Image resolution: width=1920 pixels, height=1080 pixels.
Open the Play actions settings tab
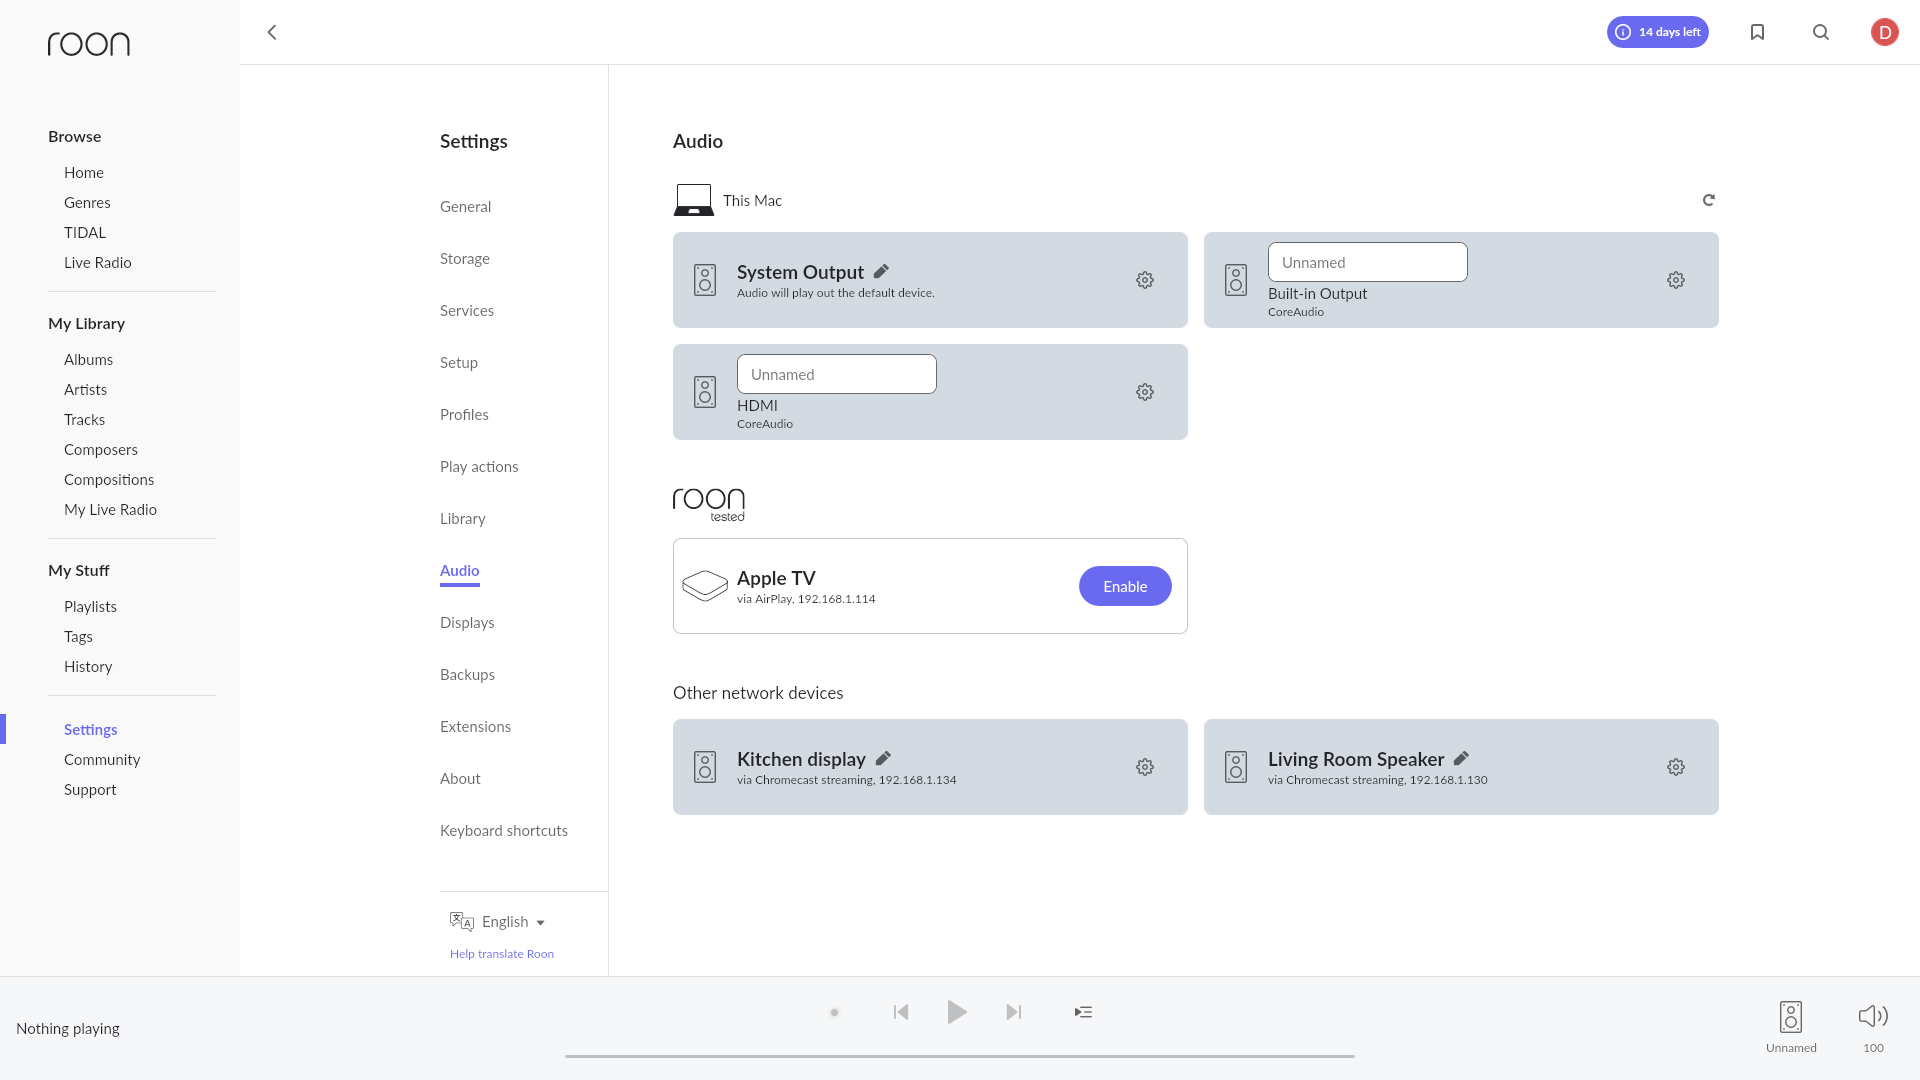tap(479, 467)
